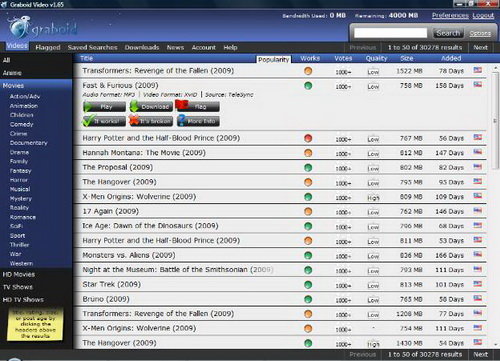
Task: Click the flag icon for Transformers 1522 MB row
Action: (x=478, y=70)
